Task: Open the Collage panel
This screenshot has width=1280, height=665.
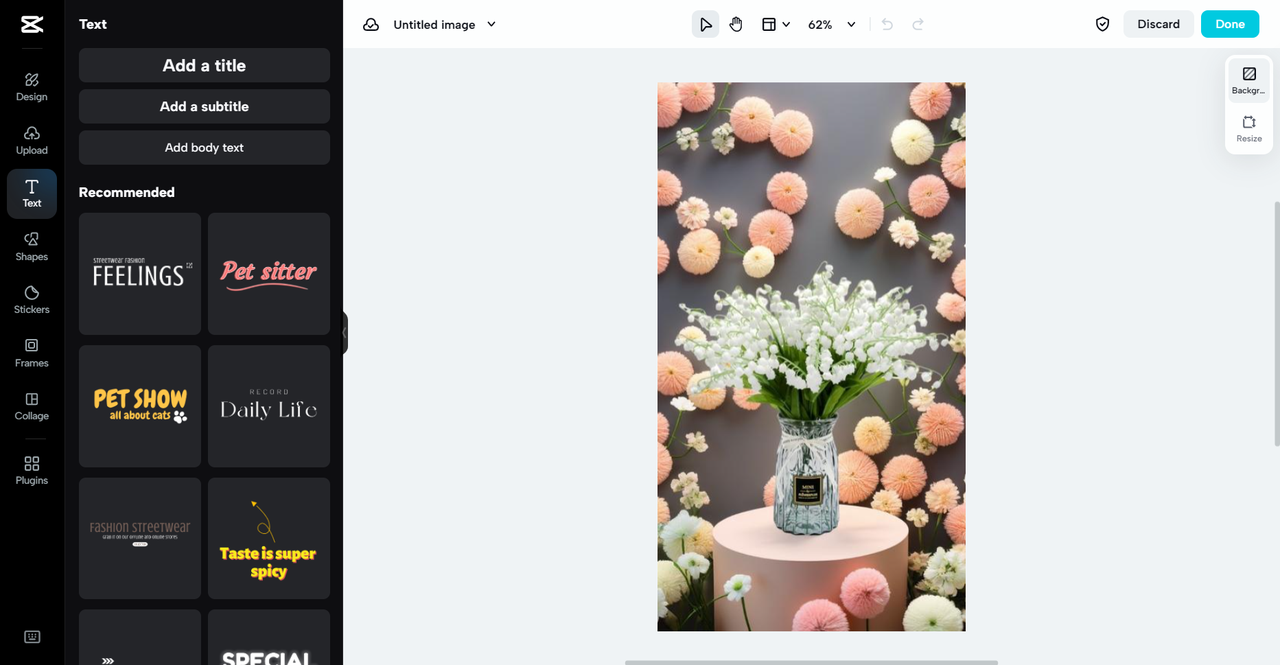Action: click(32, 406)
